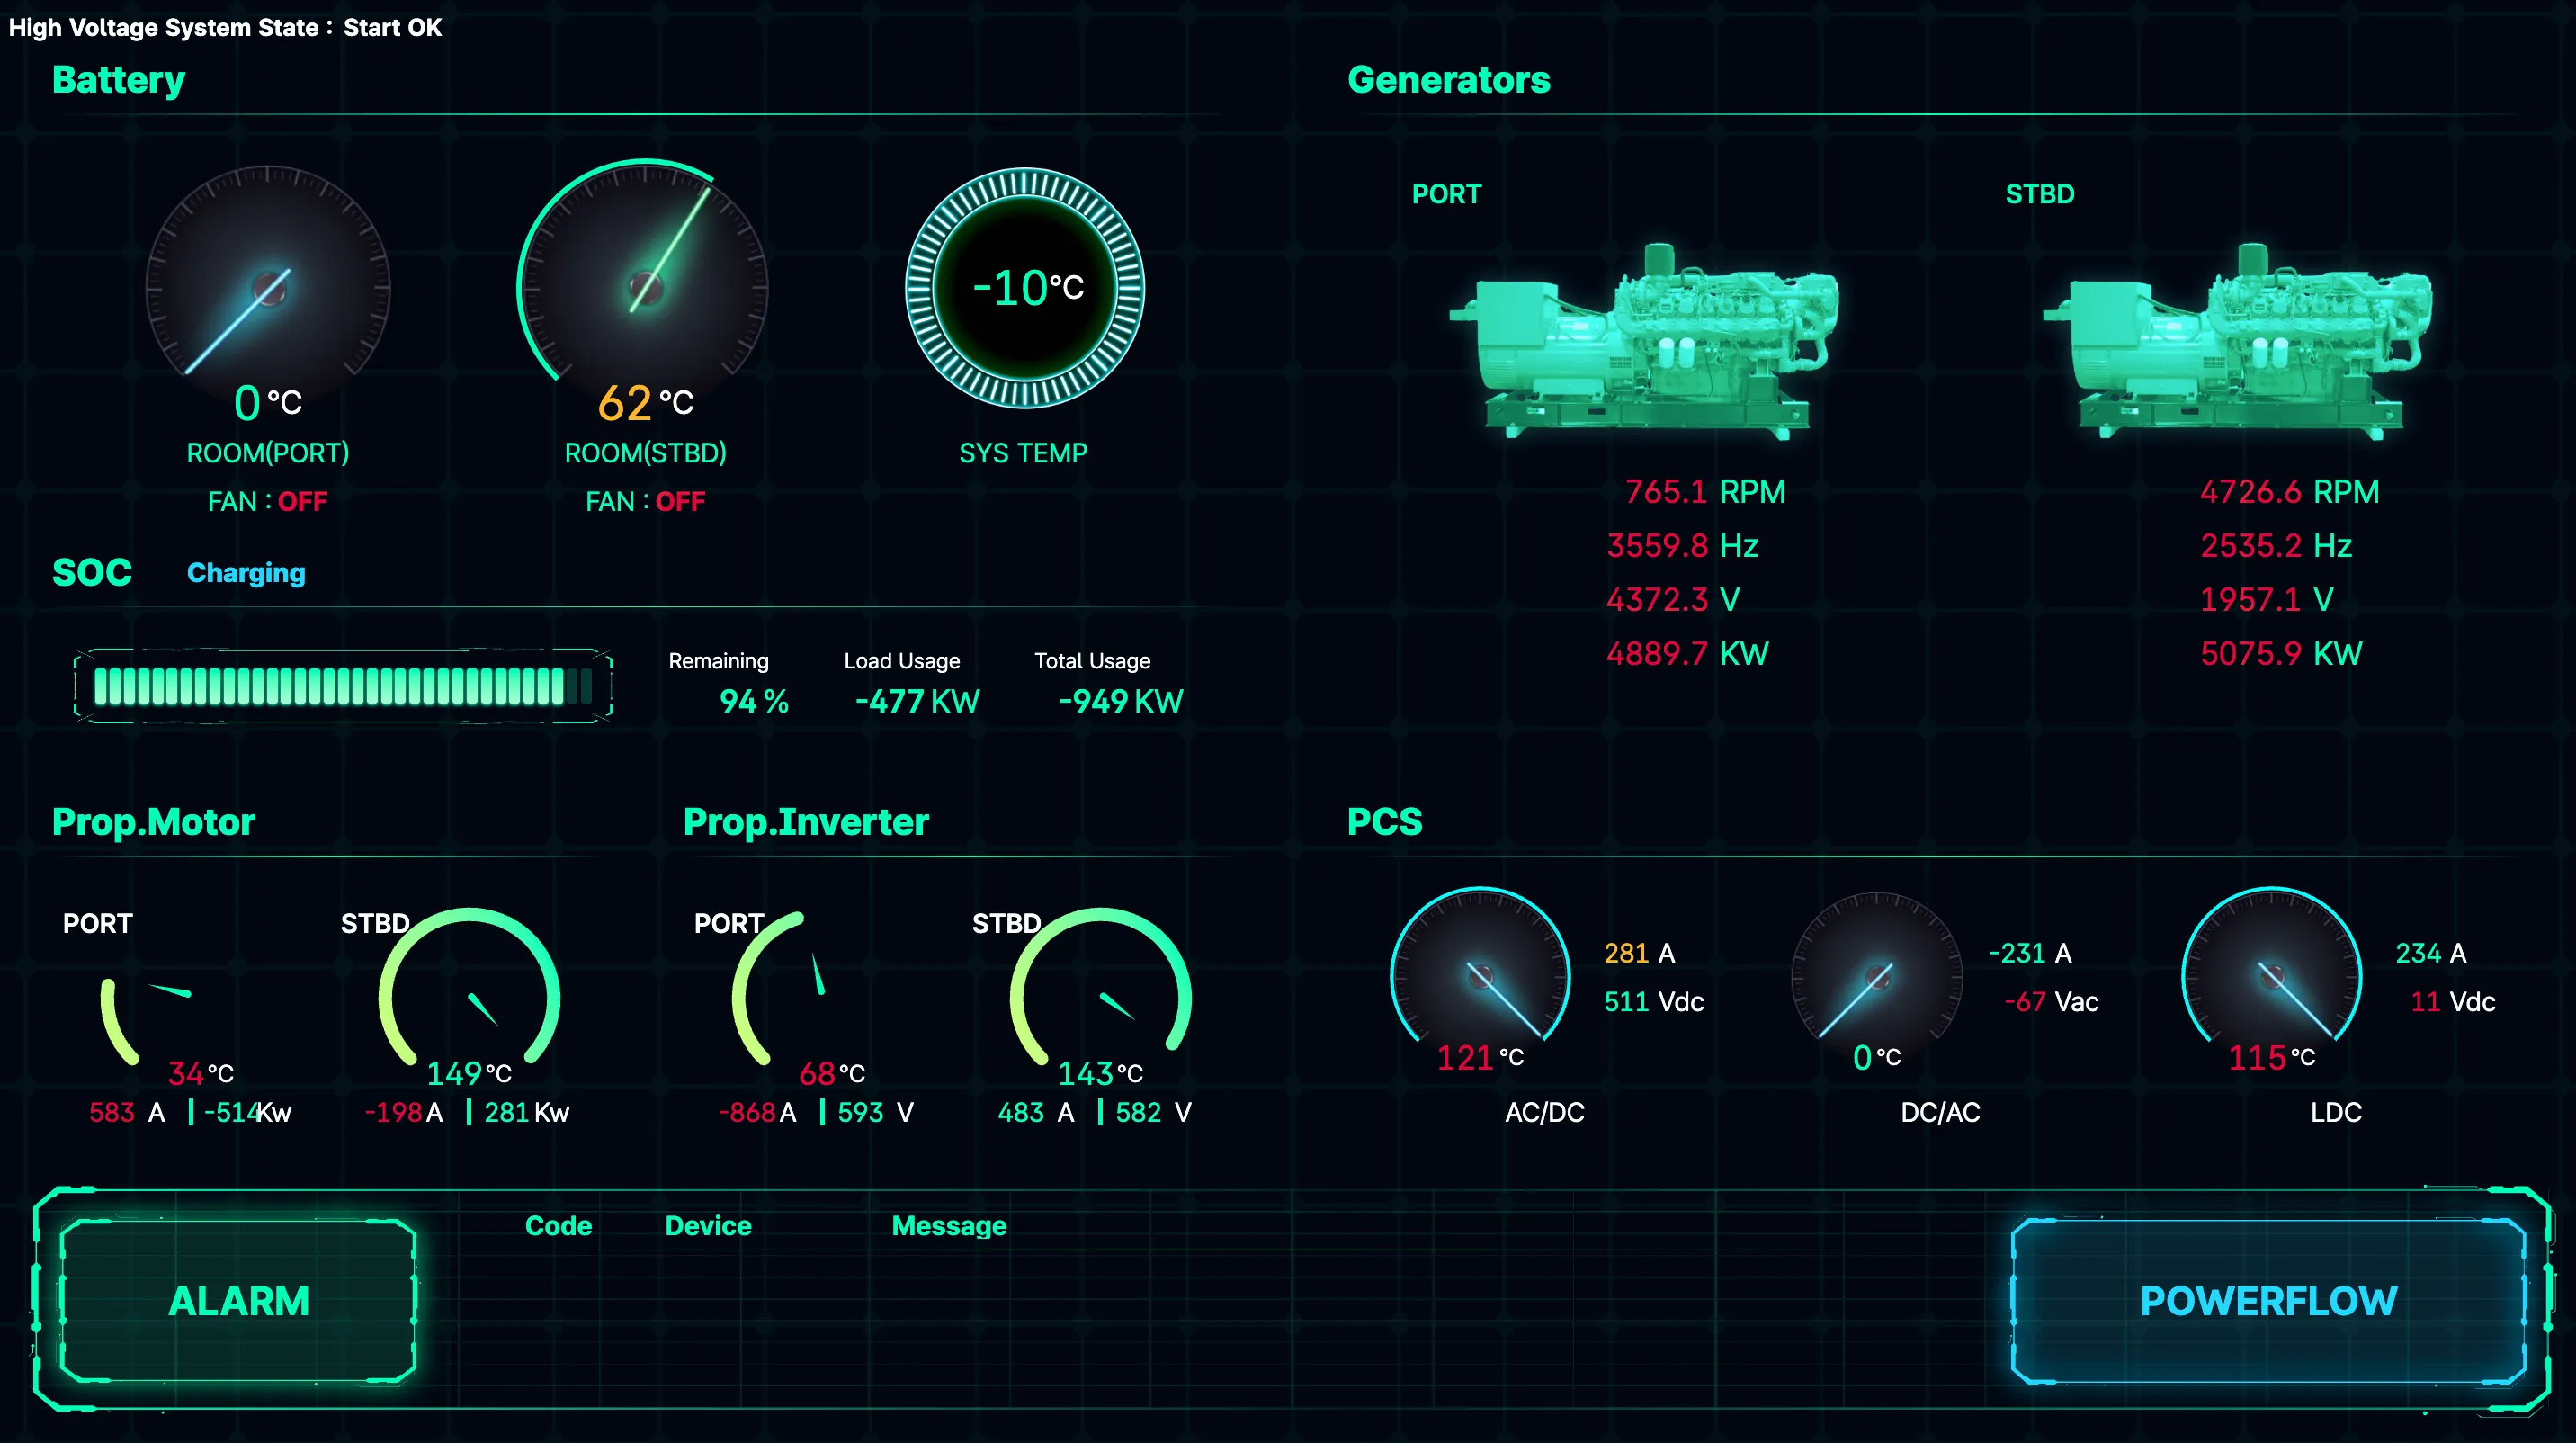The image size is (2576, 1443).
Task: Click the Message column header
Action: pyautogui.click(x=948, y=1226)
